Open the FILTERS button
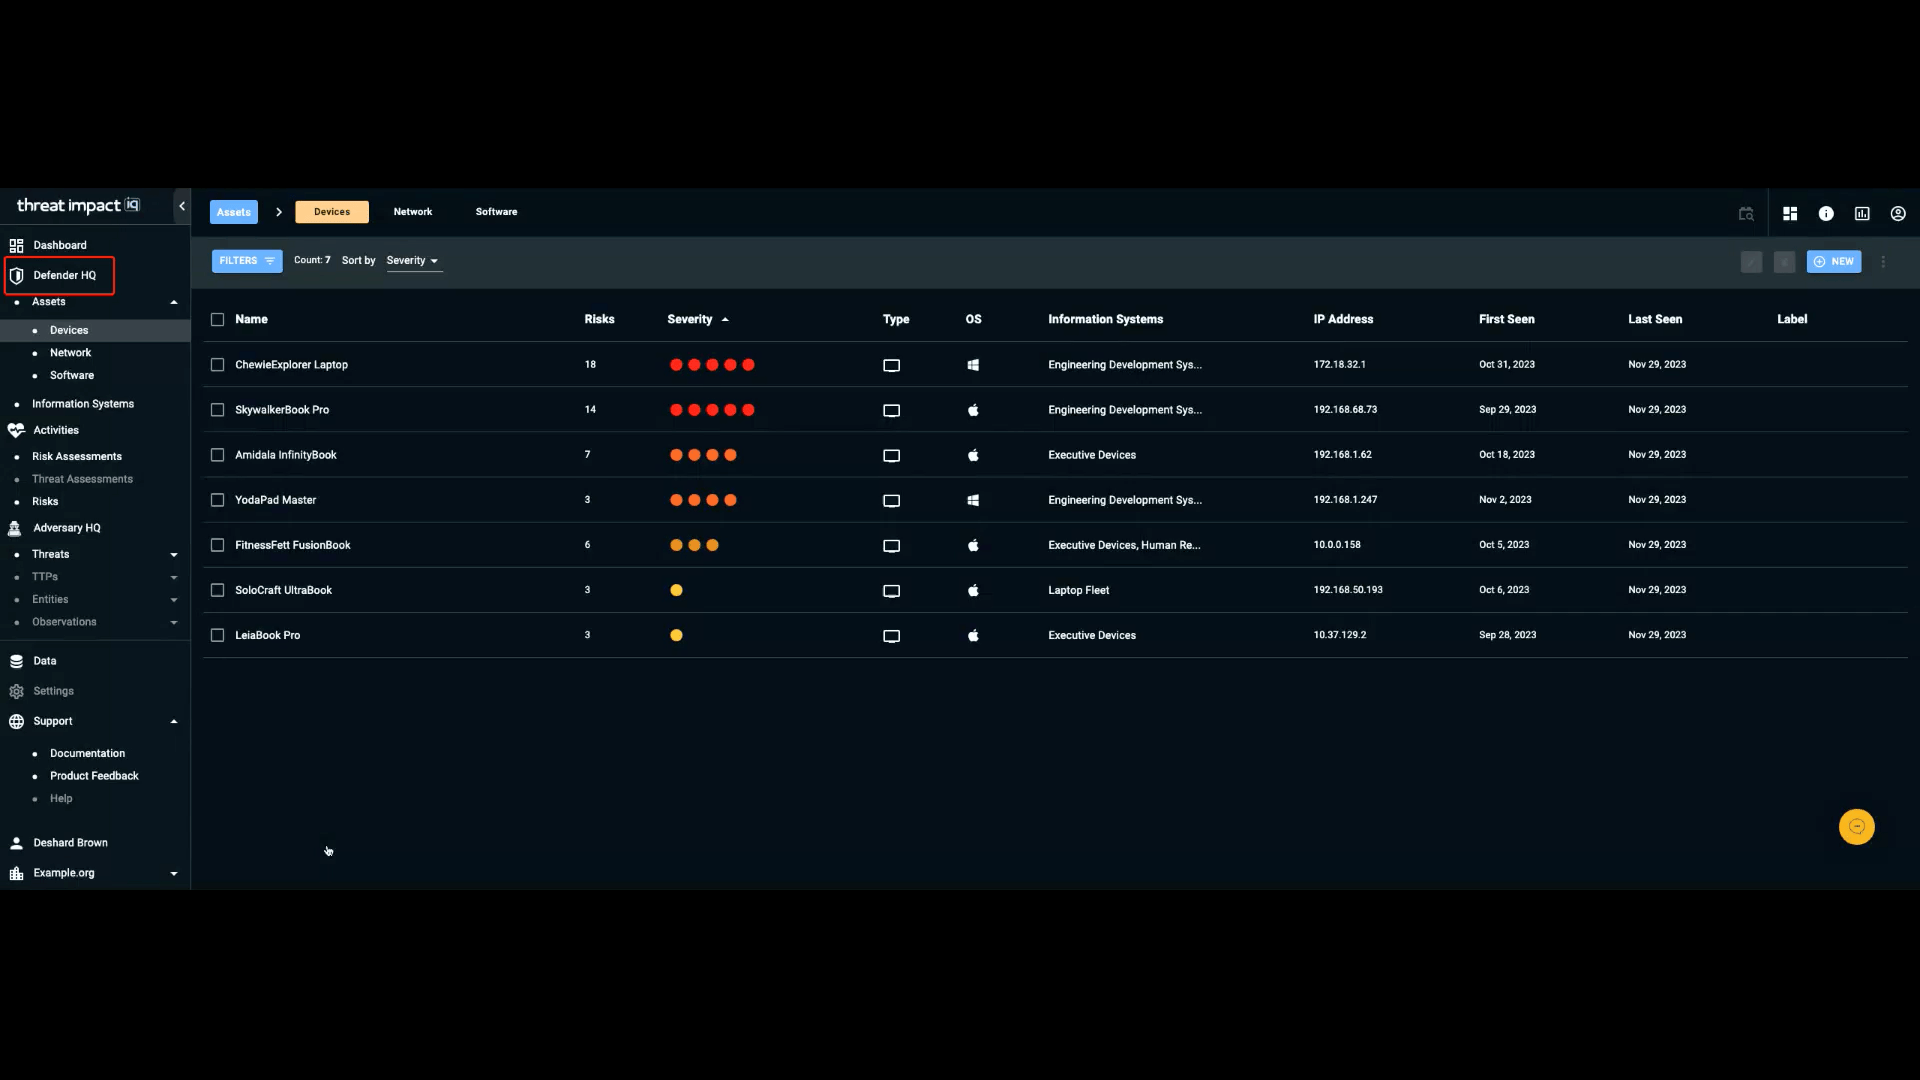 246,261
